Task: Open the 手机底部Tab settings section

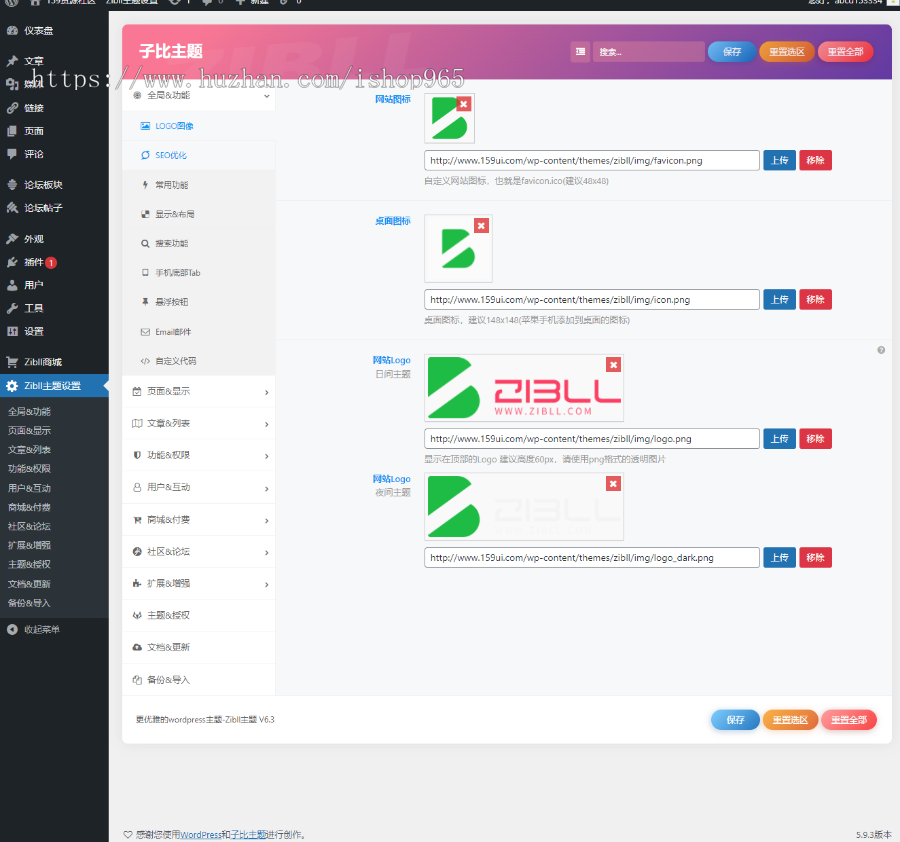Action: (199, 273)
